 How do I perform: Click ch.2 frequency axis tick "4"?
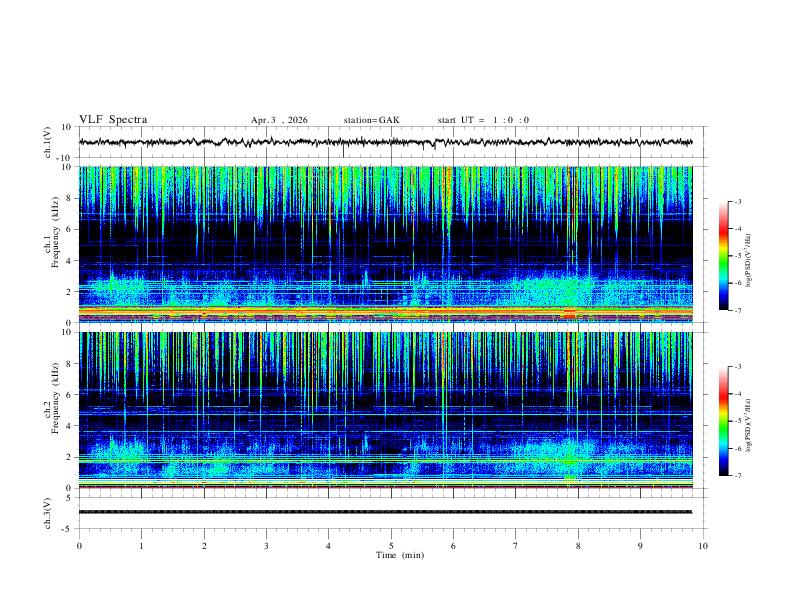click(x=69, y=426)
